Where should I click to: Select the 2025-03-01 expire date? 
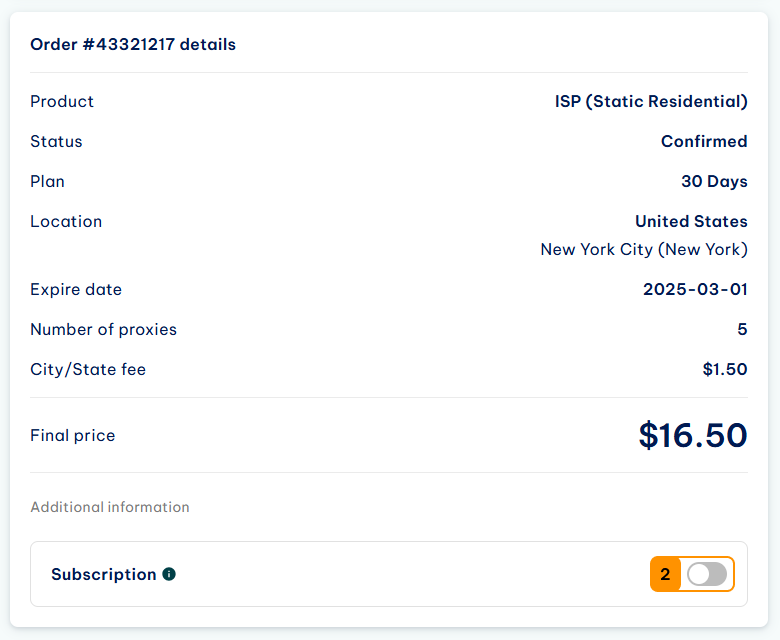[695, 289]
